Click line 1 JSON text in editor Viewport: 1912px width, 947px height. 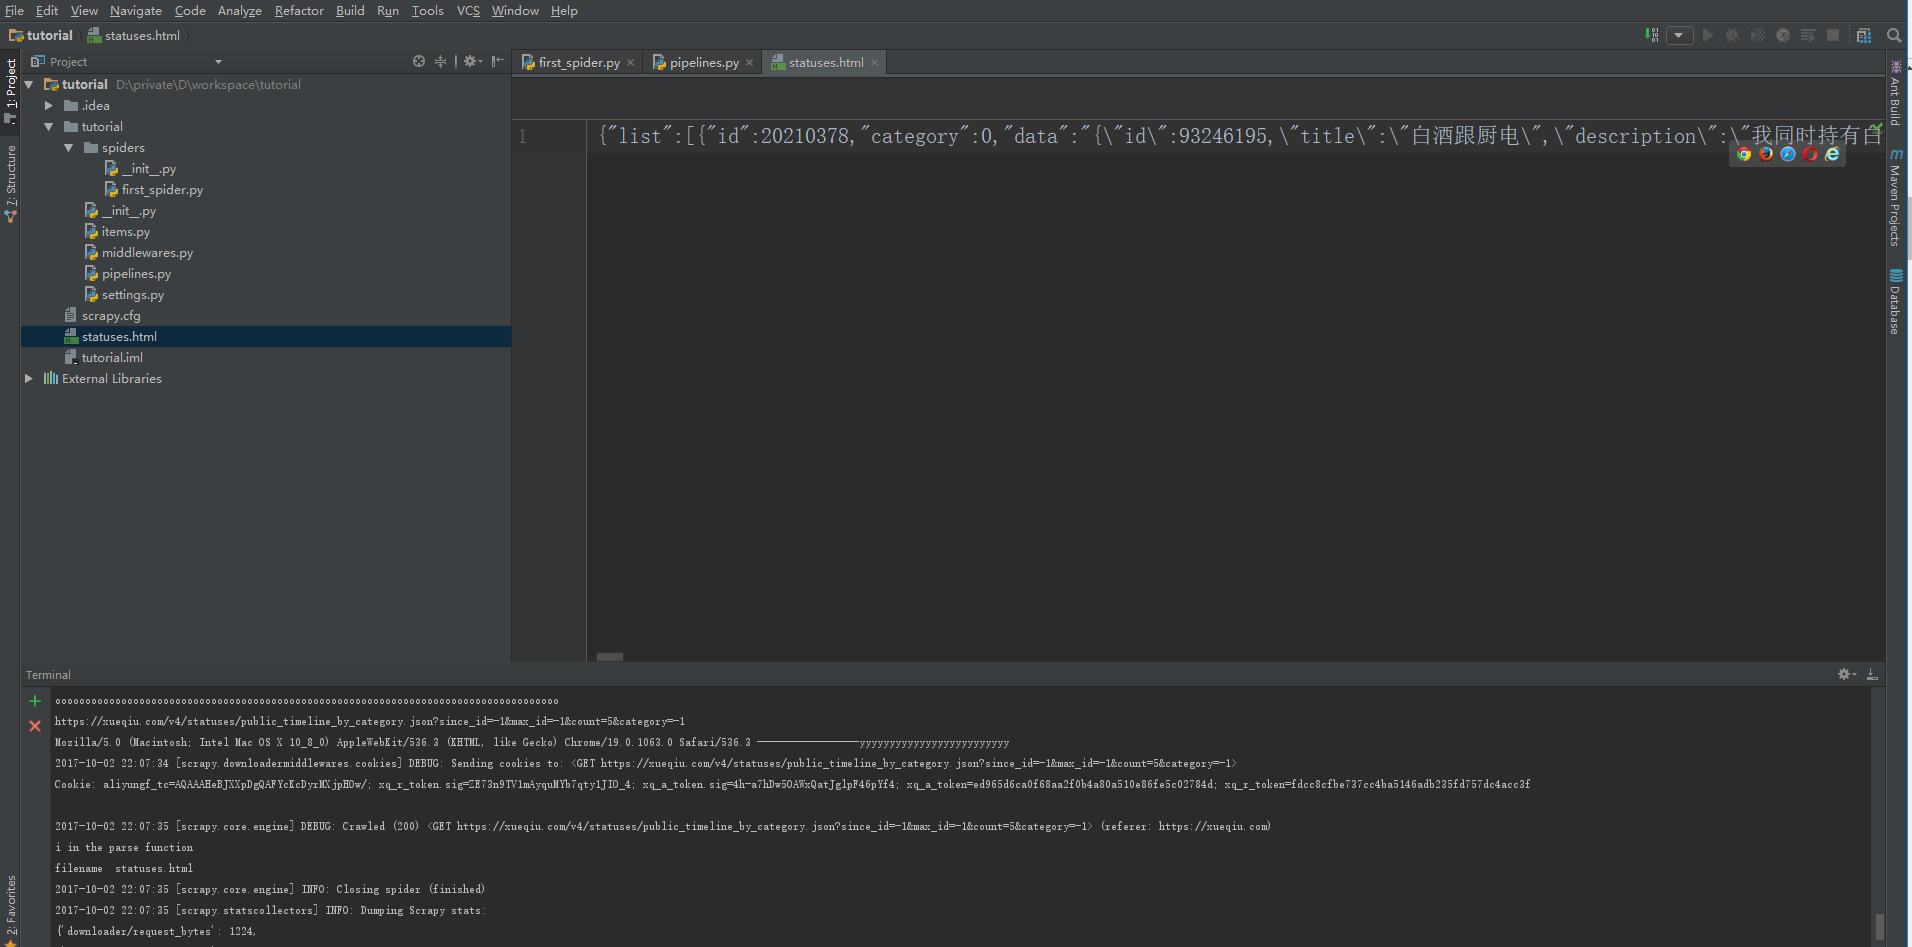tap(1240, 136)
